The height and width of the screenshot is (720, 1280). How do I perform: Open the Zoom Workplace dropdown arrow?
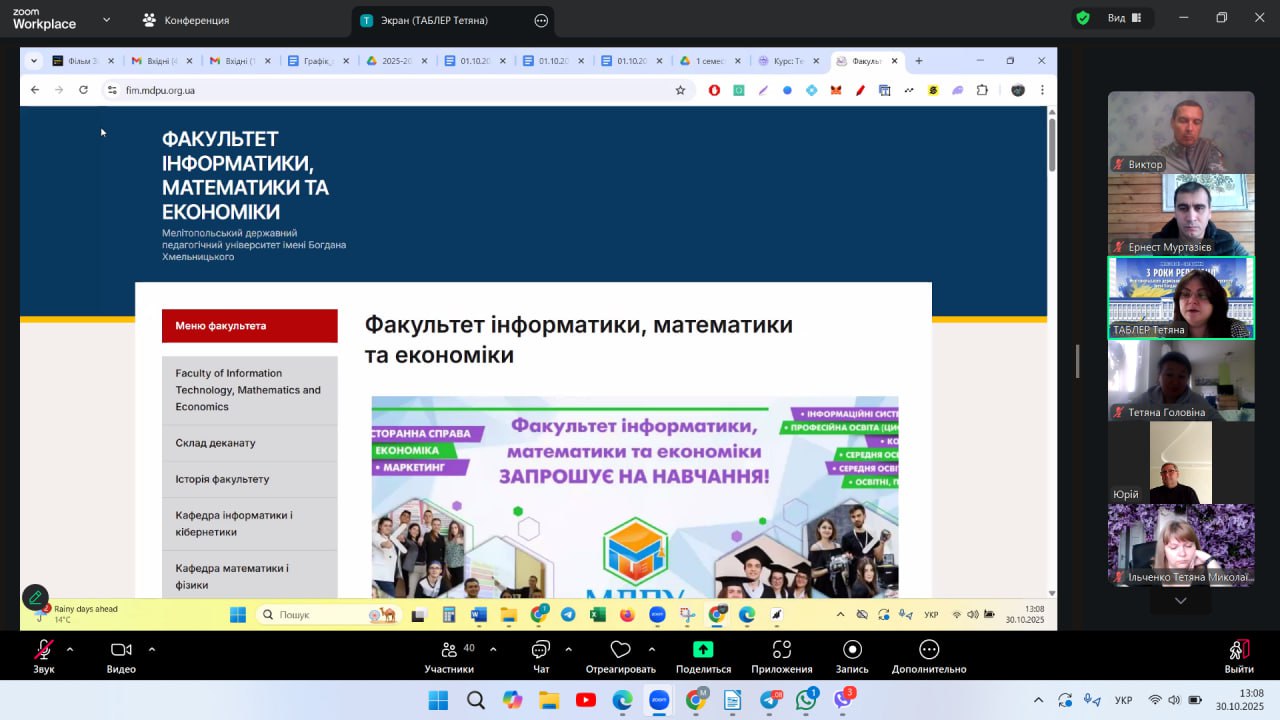pyautogui.click(x=107, y=20)
